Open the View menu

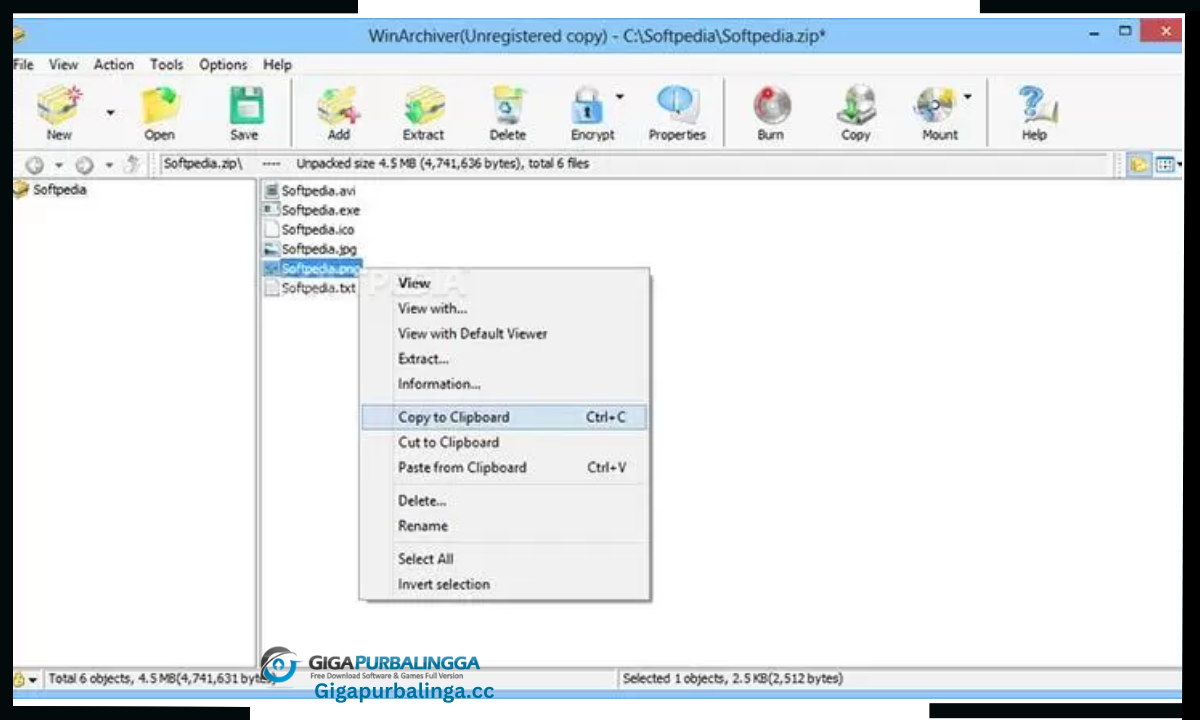coord(63,64)
